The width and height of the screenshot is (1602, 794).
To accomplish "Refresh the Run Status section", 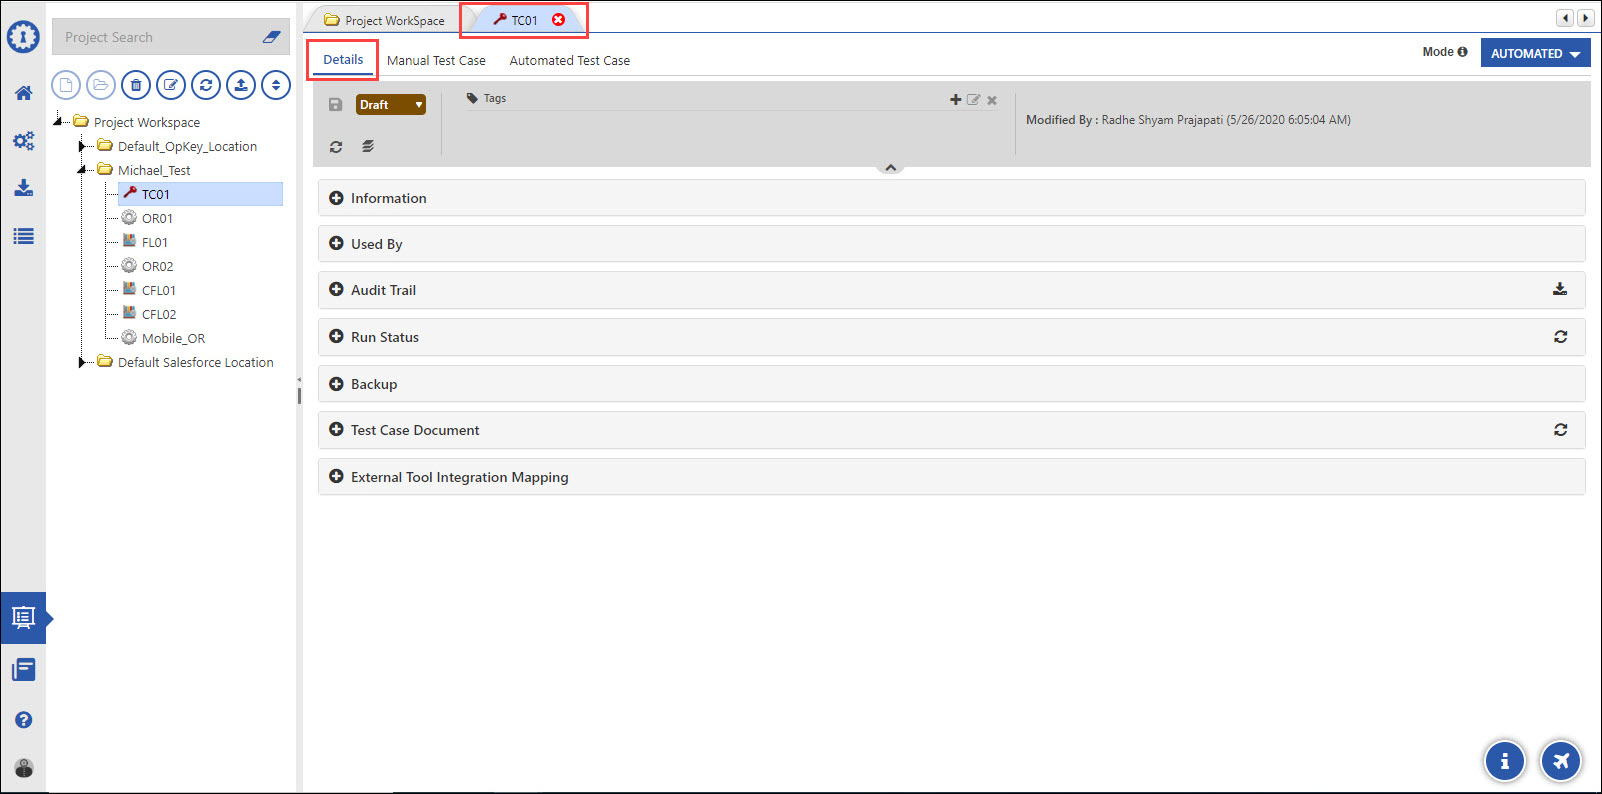I will pos(1560,337).
